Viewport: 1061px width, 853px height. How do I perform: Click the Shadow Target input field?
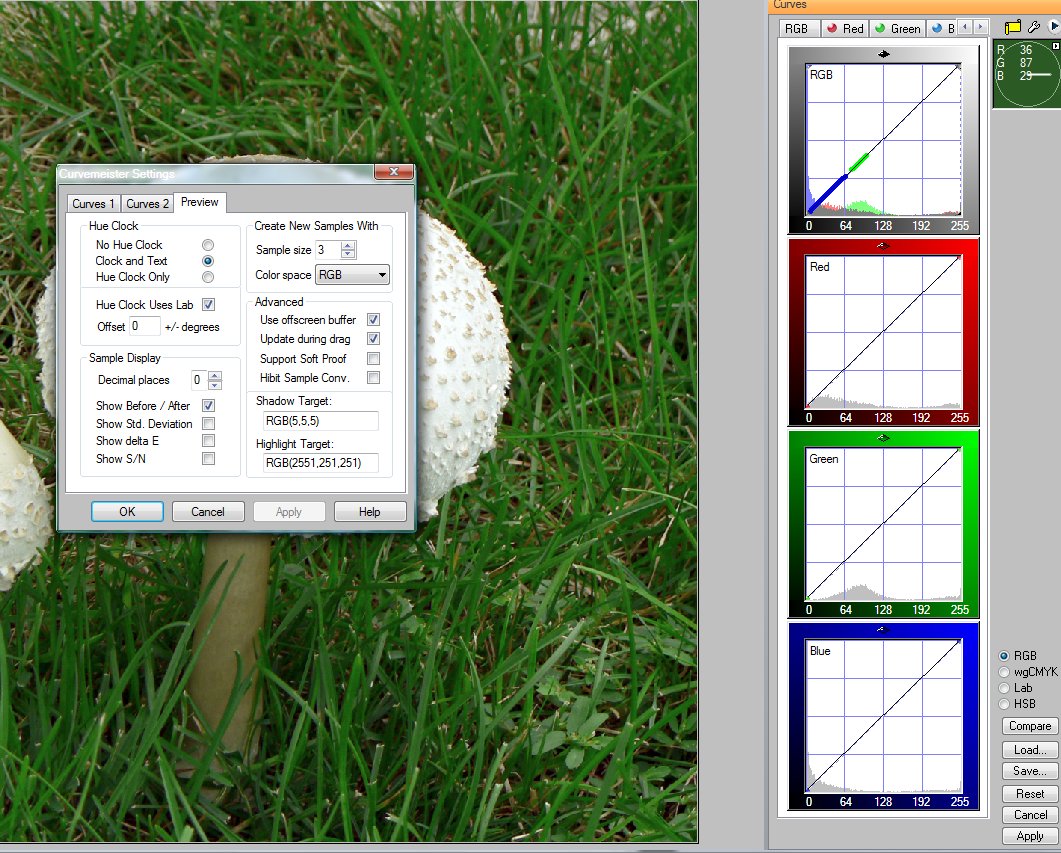pyautogui.click(x=320, y=421)
